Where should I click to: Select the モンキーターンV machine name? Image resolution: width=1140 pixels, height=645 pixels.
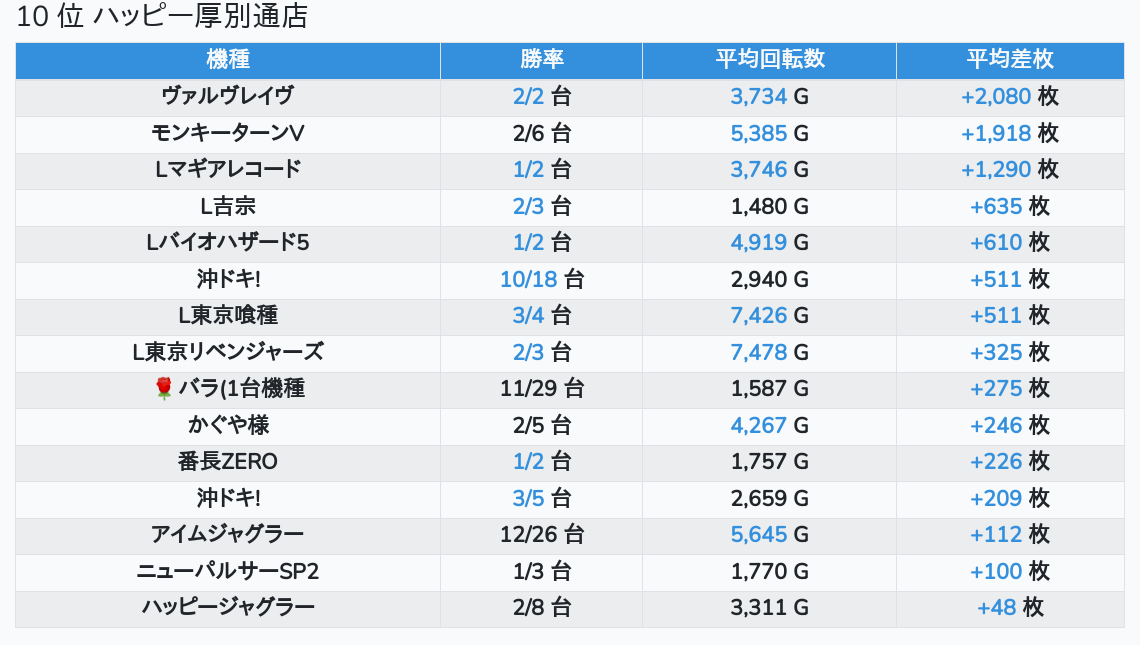[228, 134]
